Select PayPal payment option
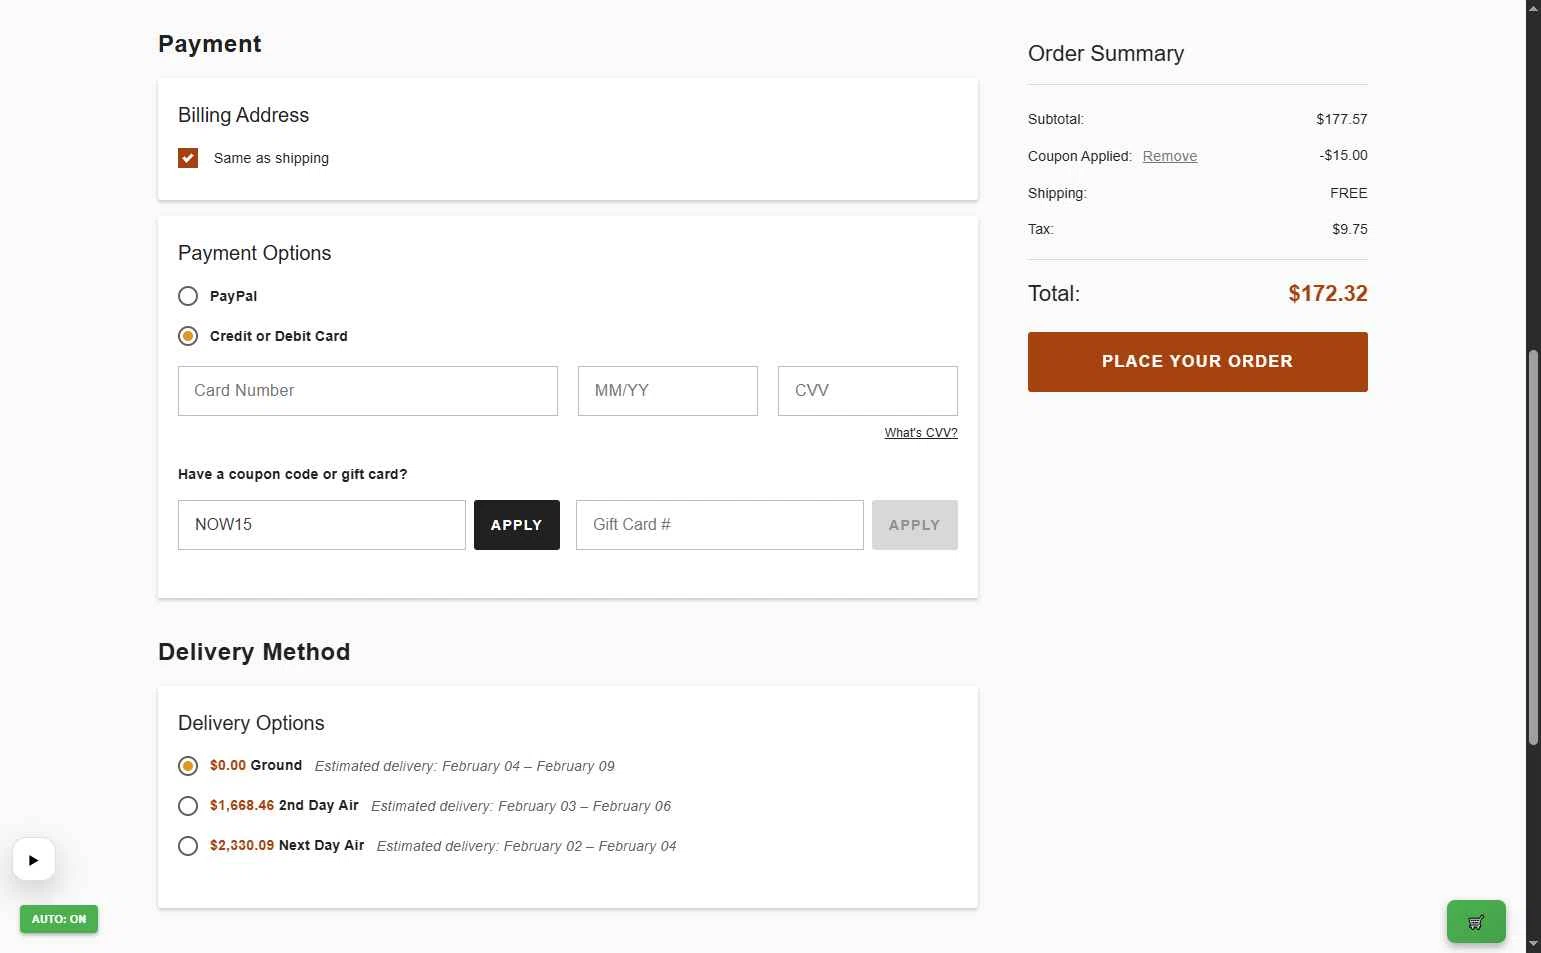Screen dimensions: 1541x953 188,296
